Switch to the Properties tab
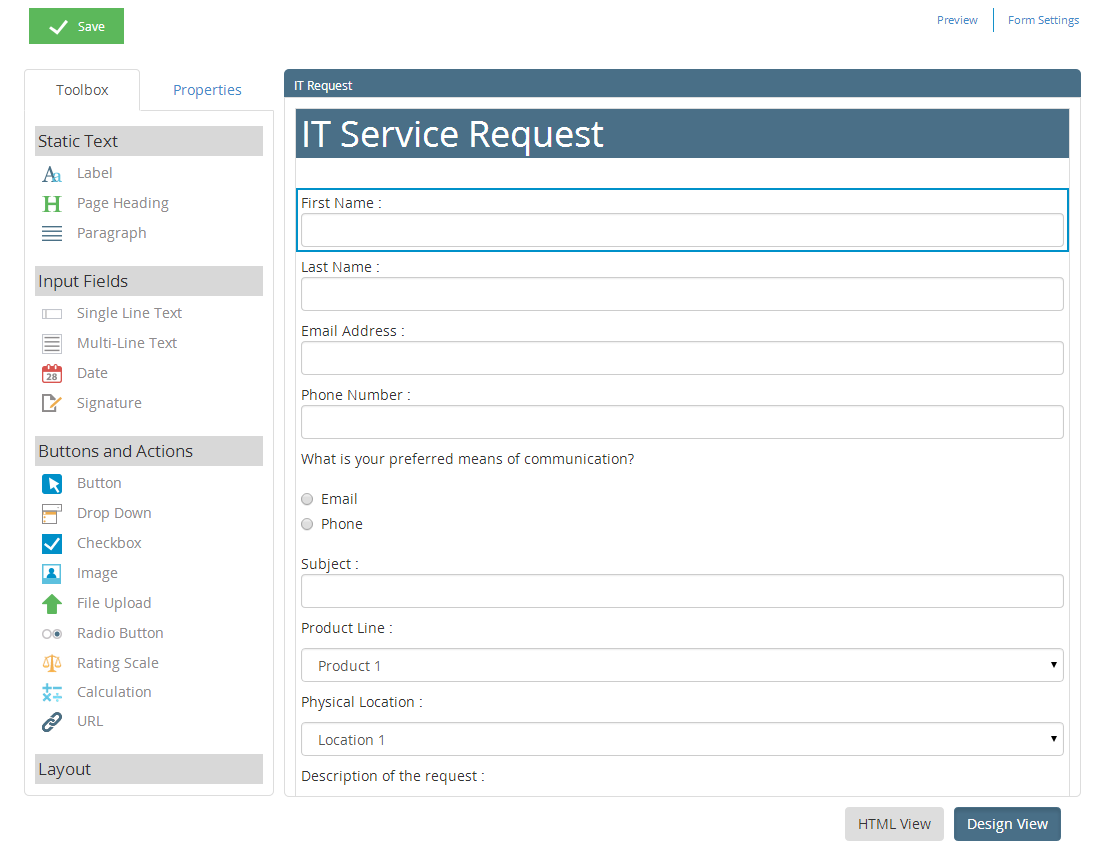Viewport: 1101px width, 863px height. click(x=207, y=90)
